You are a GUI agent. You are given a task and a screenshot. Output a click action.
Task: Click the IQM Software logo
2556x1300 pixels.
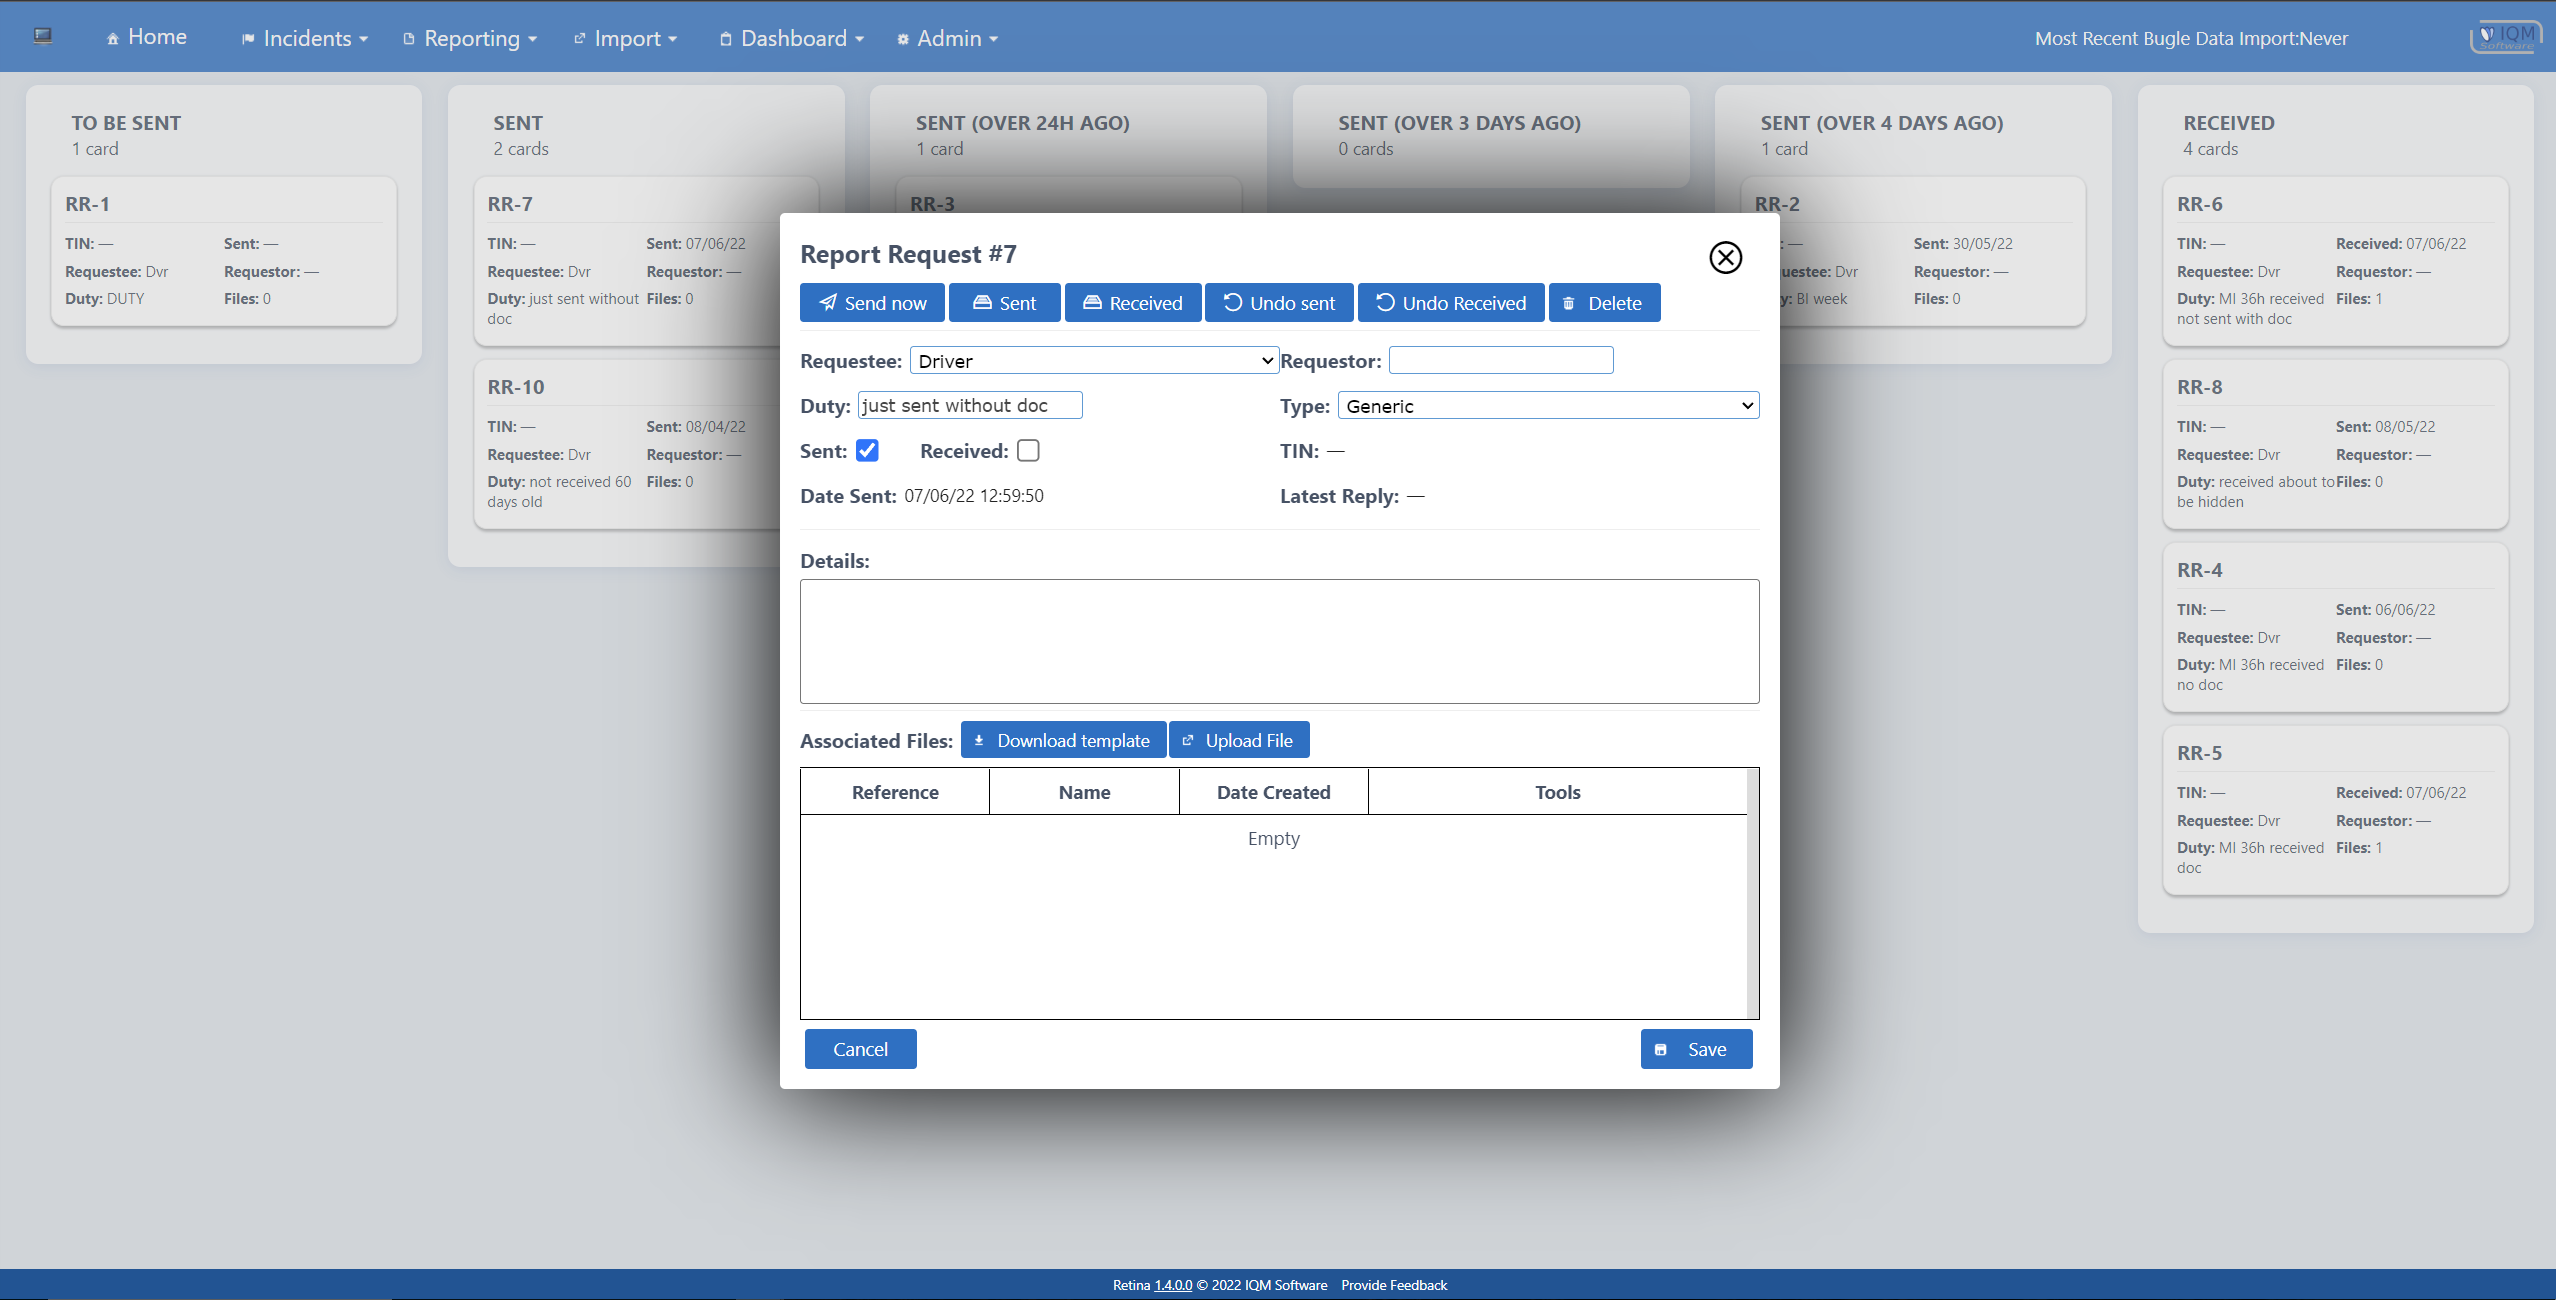pyautogui.click(x=2505, y=37)
